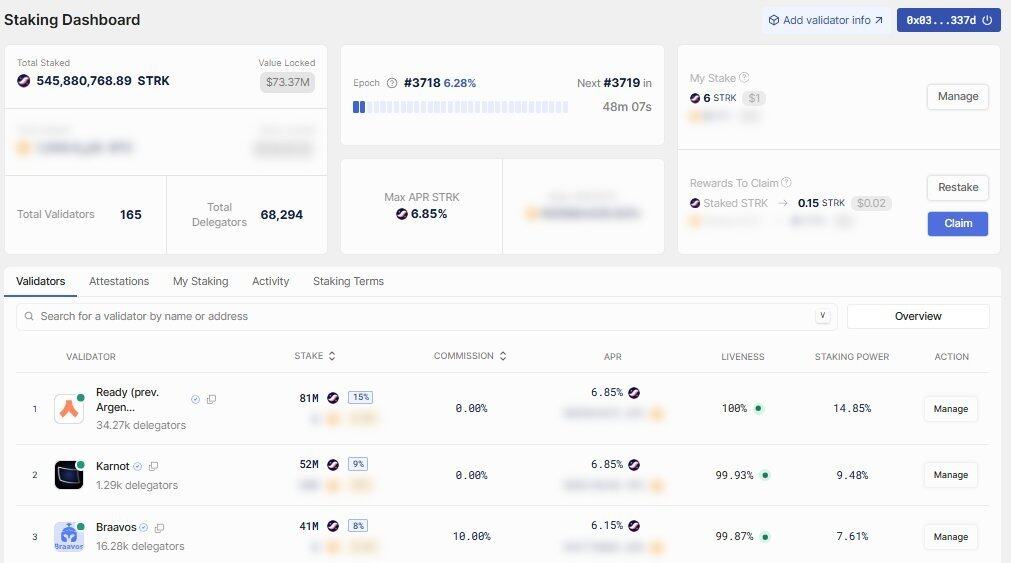Click the 99.93% liveness value
This screenshot has width=1011, height=563.
734,475
